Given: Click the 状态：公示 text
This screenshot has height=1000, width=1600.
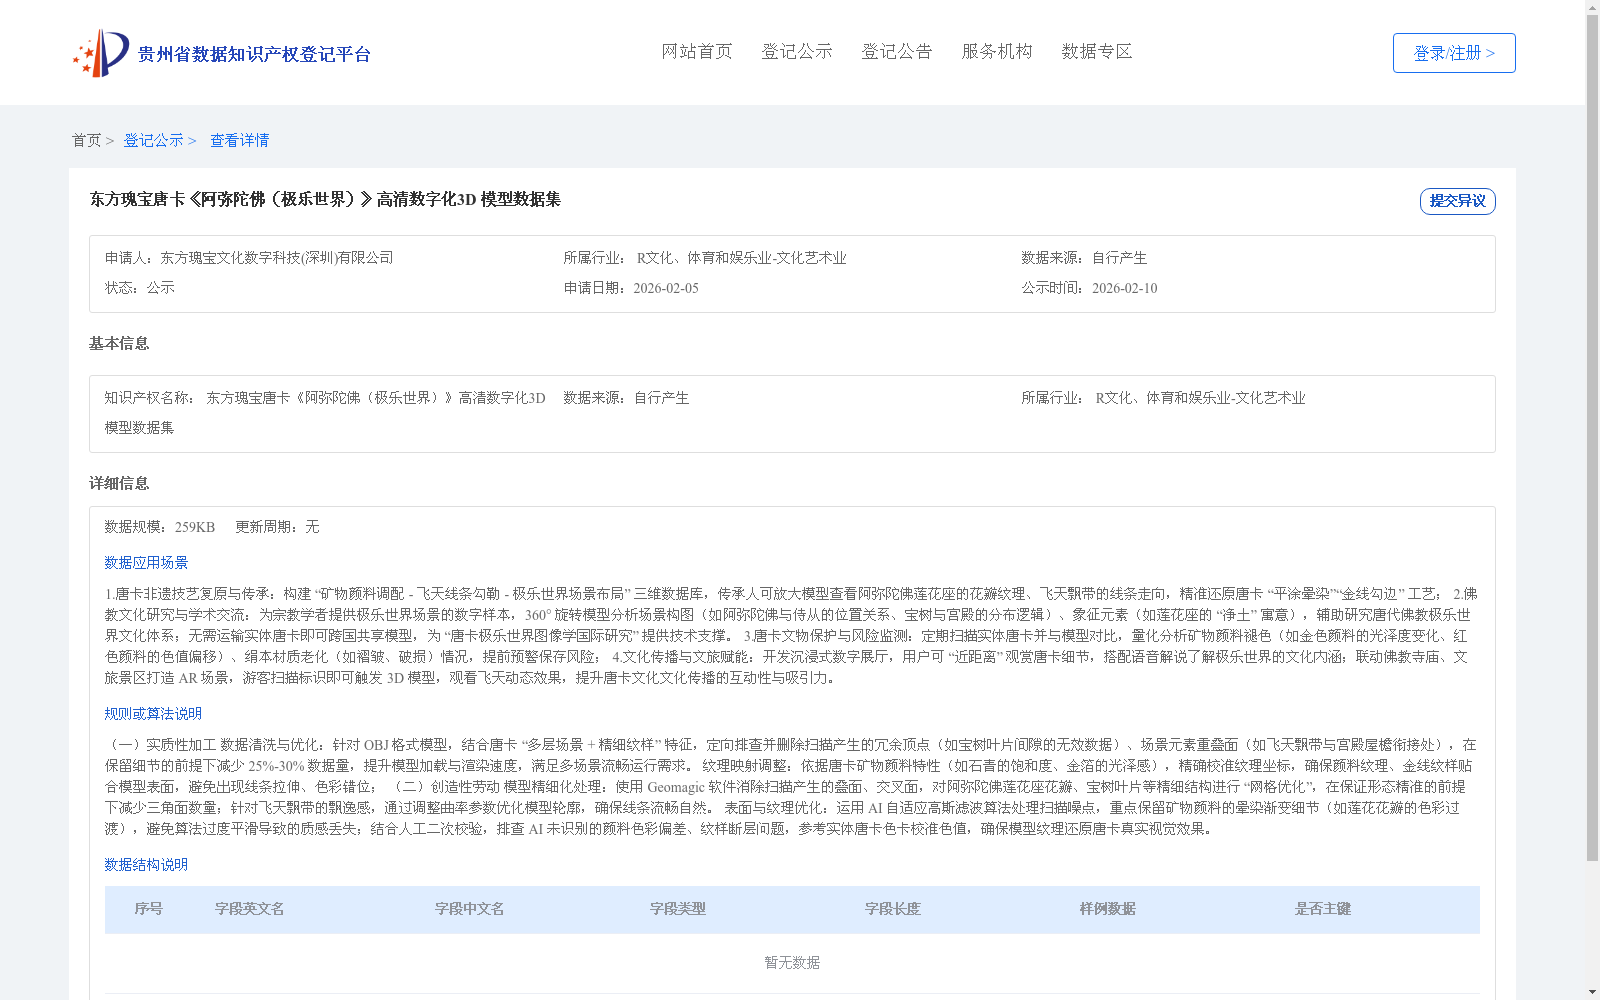Looking at the screenshot, I should (140, 288).
